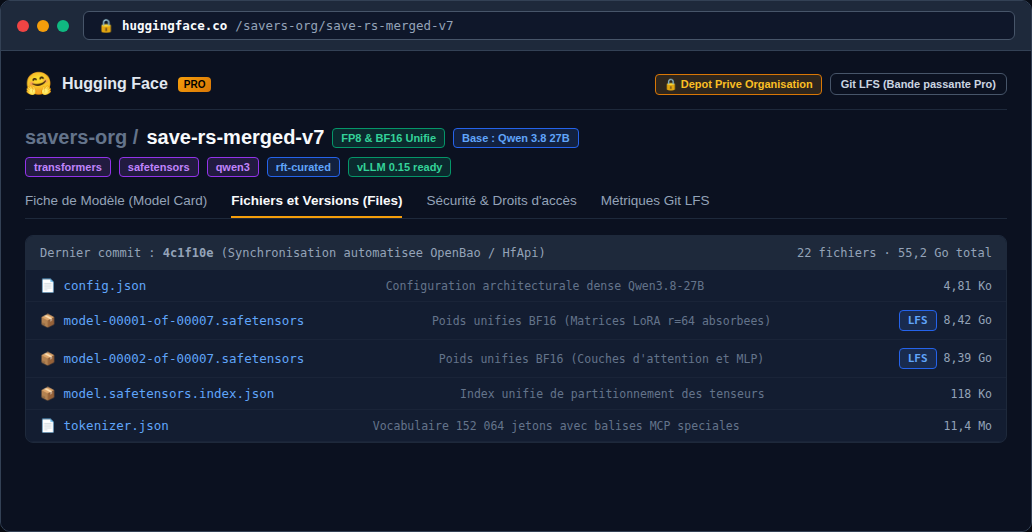Click the 8,39 Go file size
The width and height of the screenshot is (1032, 532).
[968, 359]
